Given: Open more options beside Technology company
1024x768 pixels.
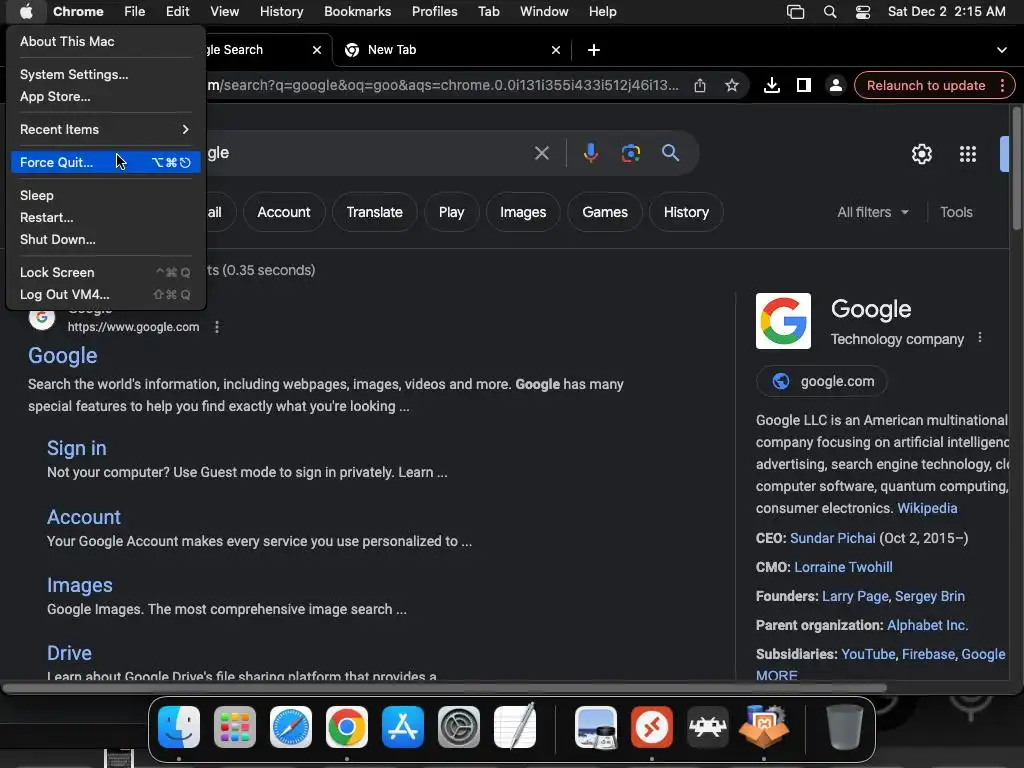Looking at the screenshot, I should [x=980, y=338].
